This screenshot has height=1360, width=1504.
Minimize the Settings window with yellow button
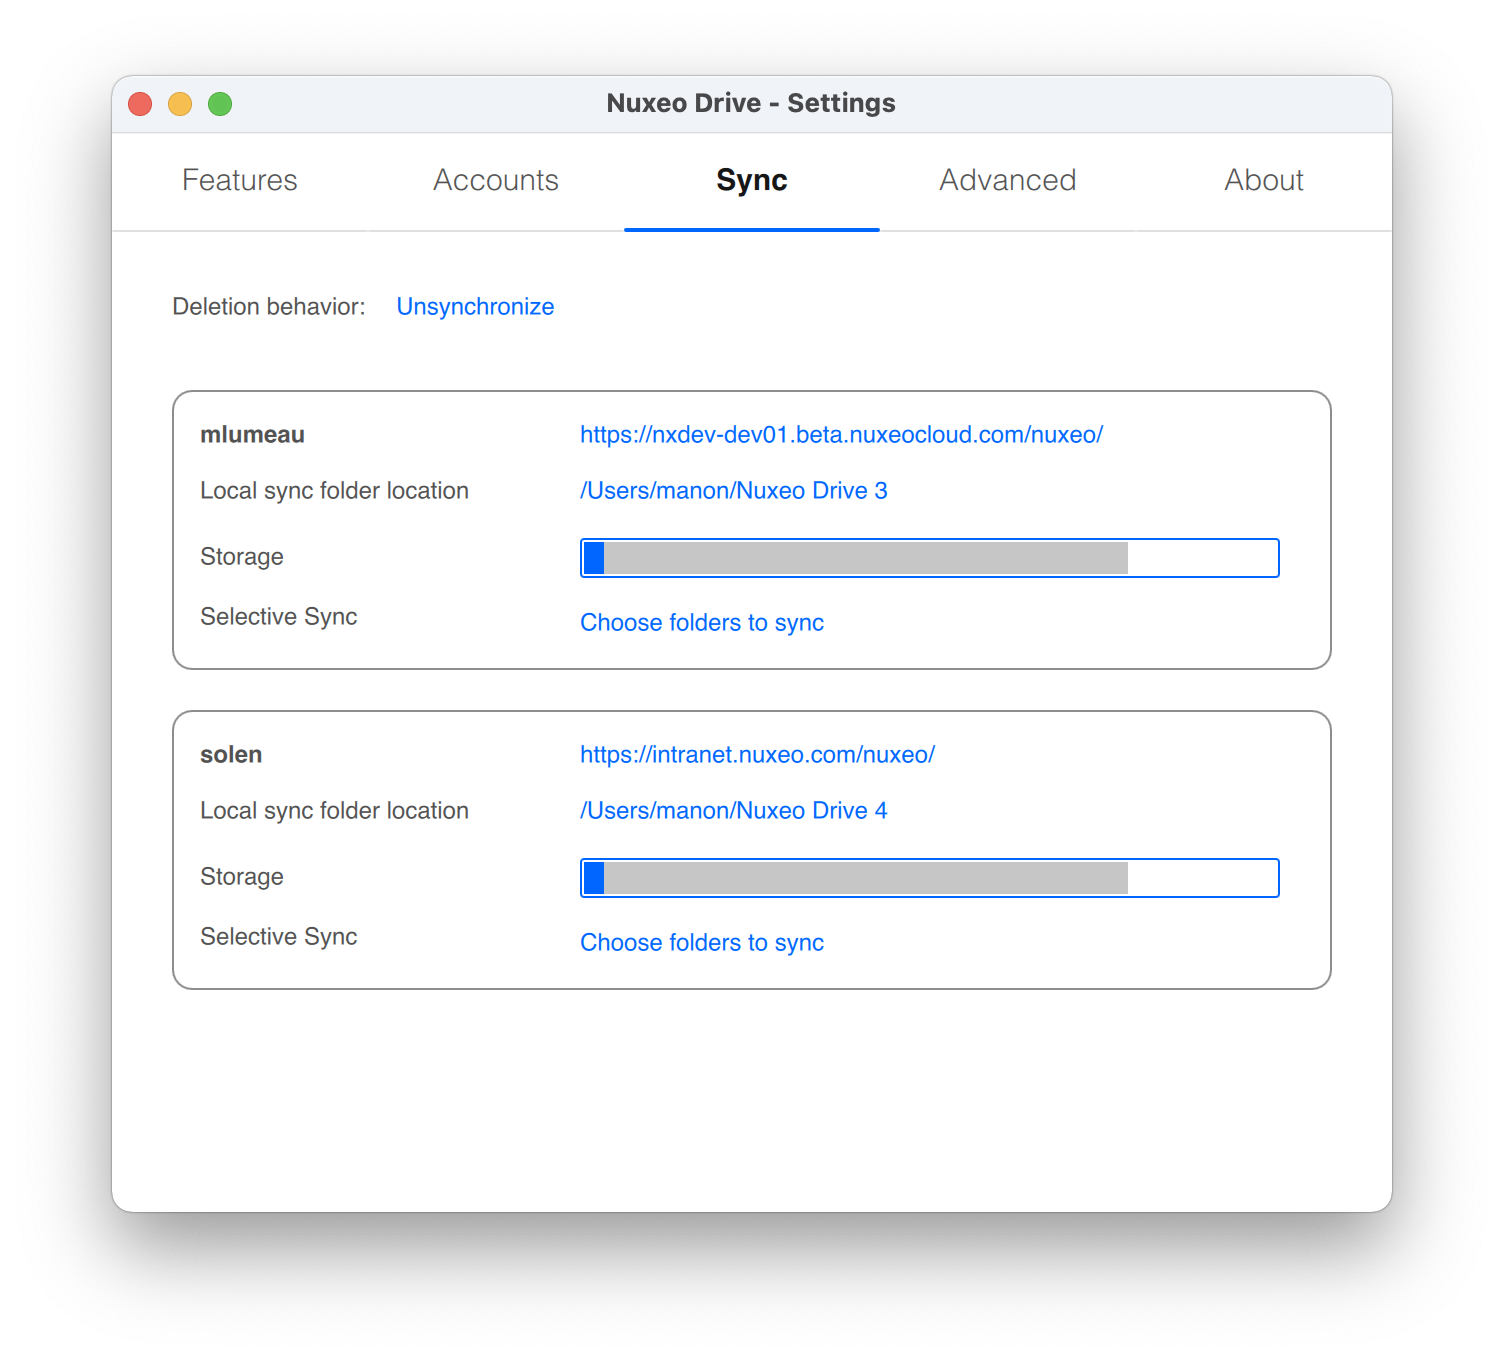[180, 104]
